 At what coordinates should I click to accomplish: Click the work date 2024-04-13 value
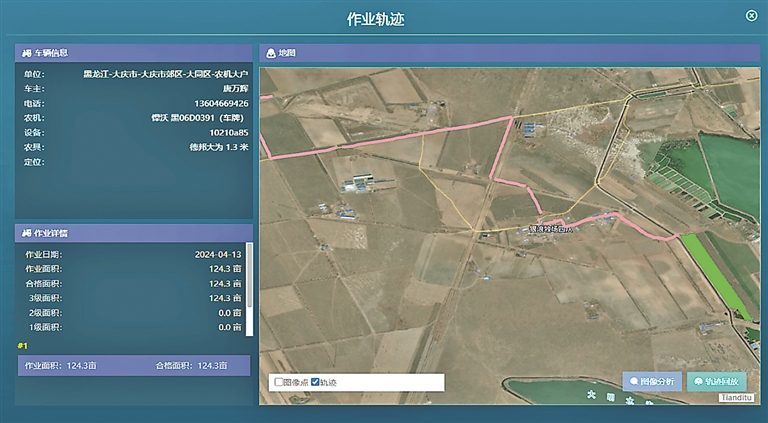(218, 255)
